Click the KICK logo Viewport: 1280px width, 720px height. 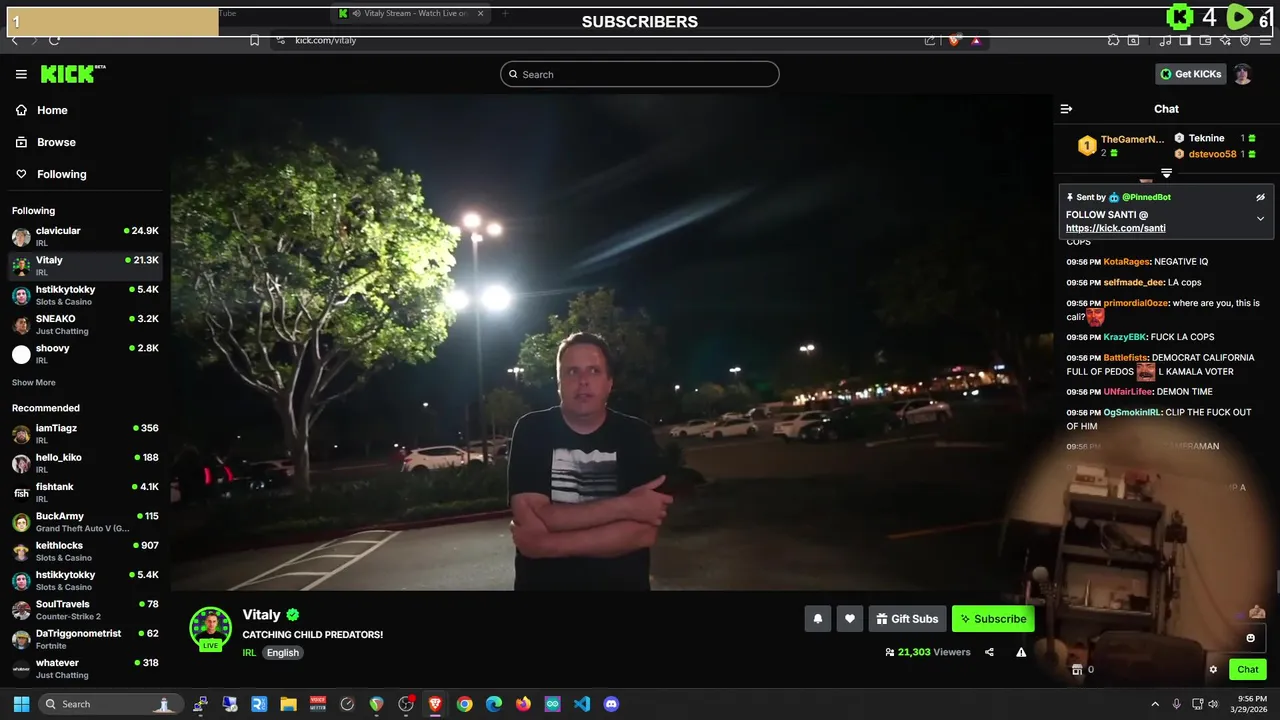72,74
